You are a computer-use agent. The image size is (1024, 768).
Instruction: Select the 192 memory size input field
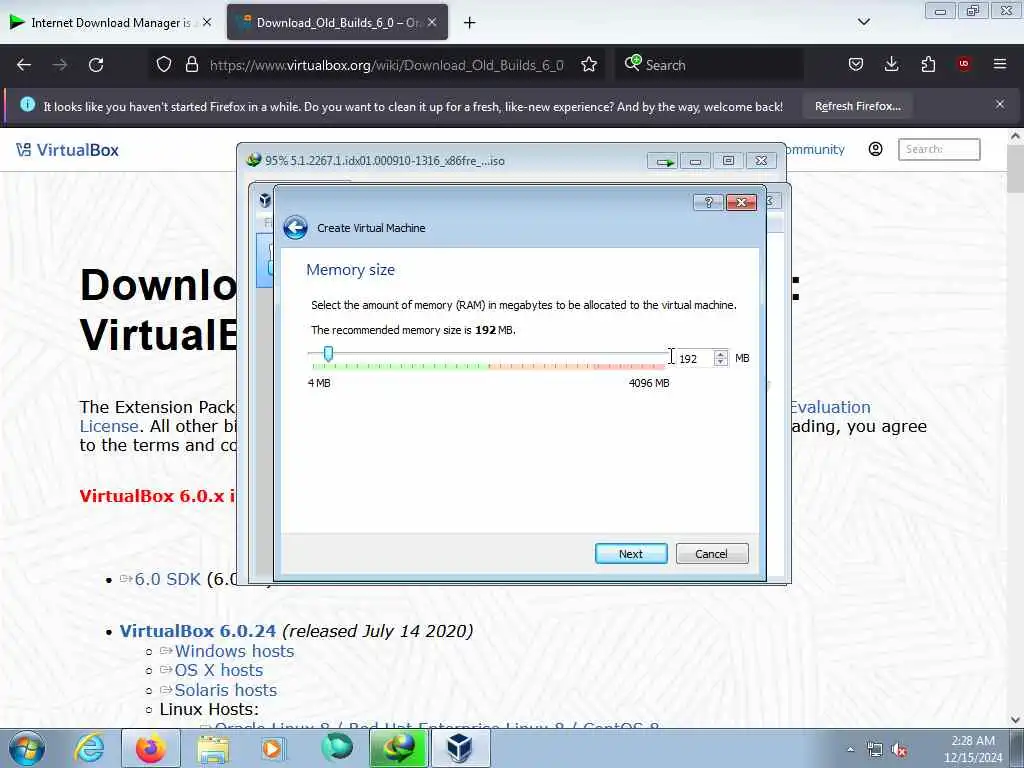click(x=695, y=359)
